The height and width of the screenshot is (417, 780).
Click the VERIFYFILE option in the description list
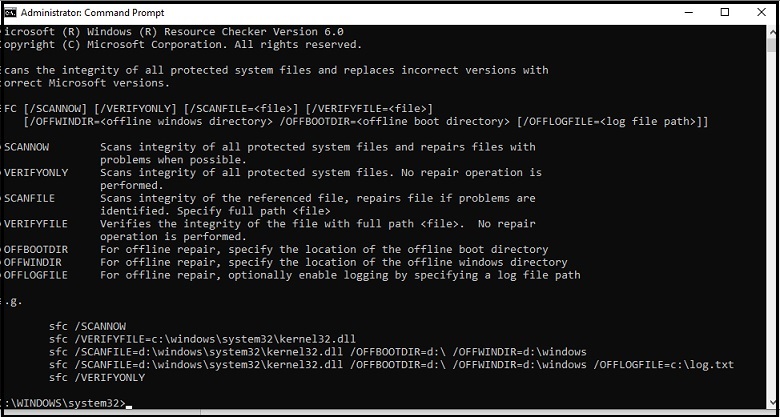tap(36, 224)
